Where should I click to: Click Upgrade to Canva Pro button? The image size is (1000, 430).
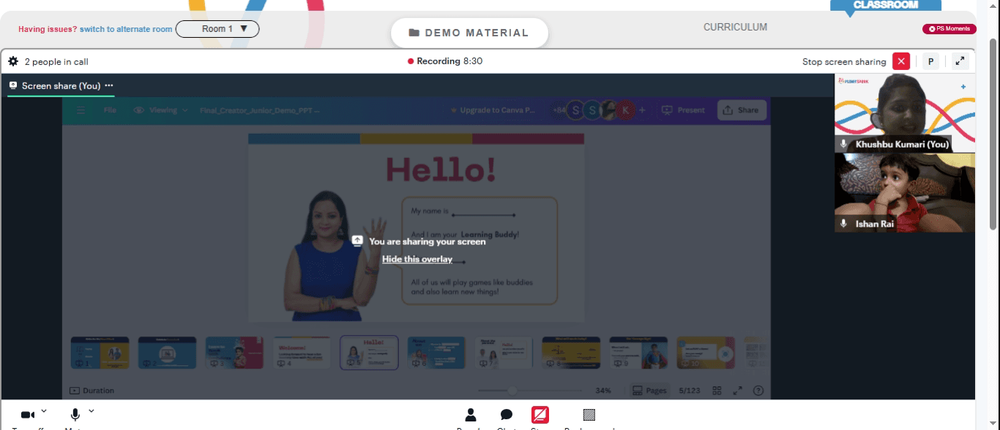495,110
